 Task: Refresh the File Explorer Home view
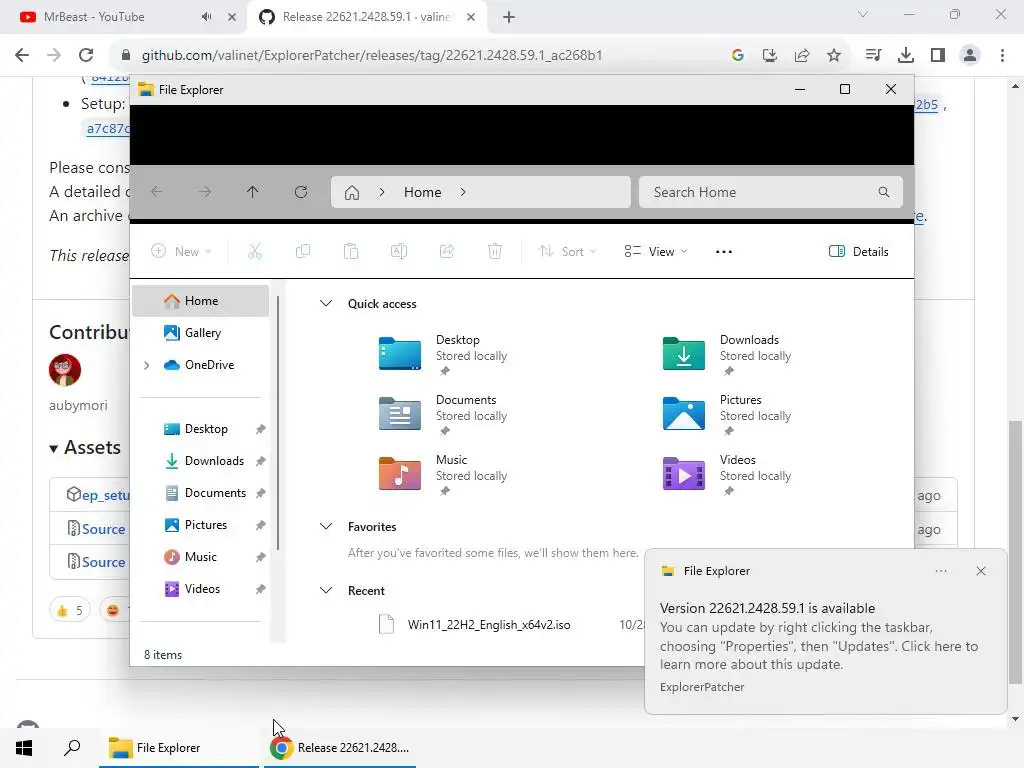coord(301,192)
